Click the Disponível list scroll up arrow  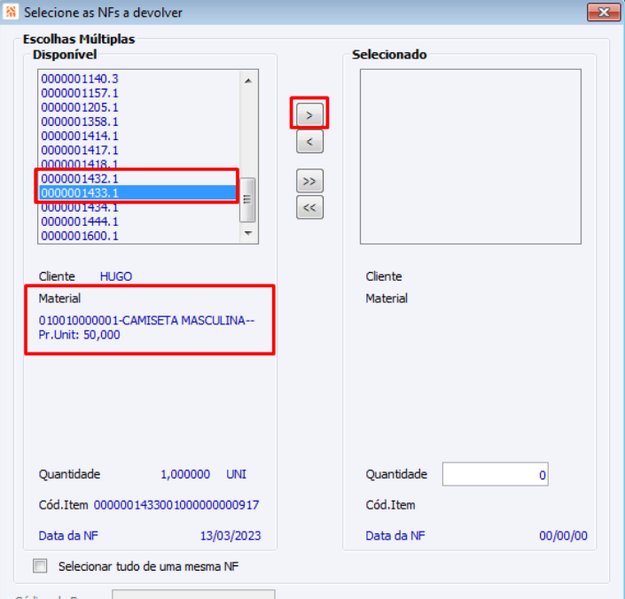tap(248, 81)
